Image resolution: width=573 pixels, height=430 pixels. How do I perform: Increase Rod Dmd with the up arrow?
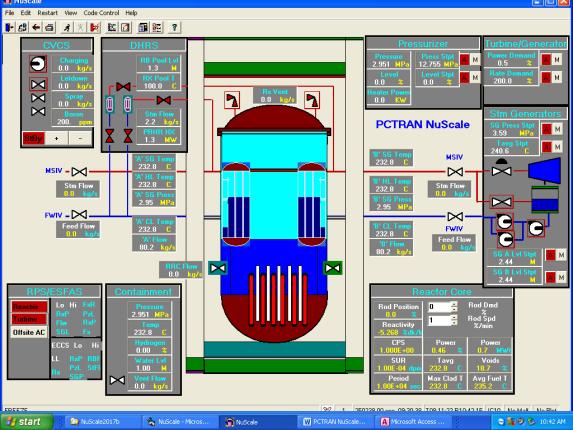click(454, 304)
